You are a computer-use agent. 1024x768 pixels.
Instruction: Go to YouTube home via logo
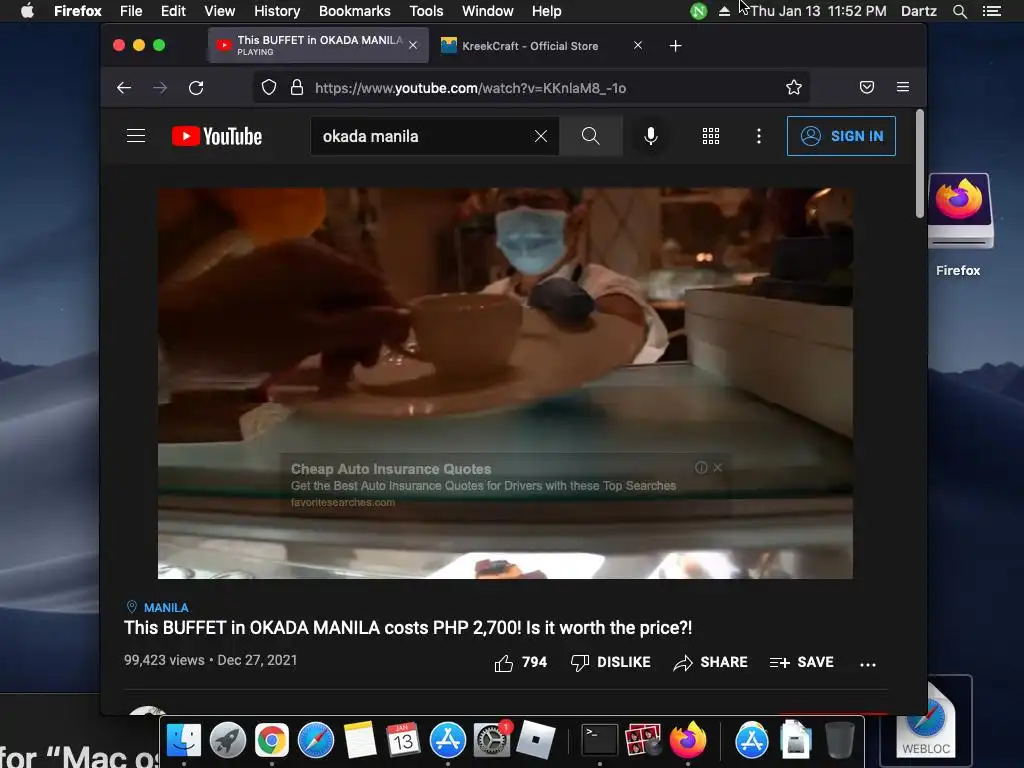pos(217,136)
